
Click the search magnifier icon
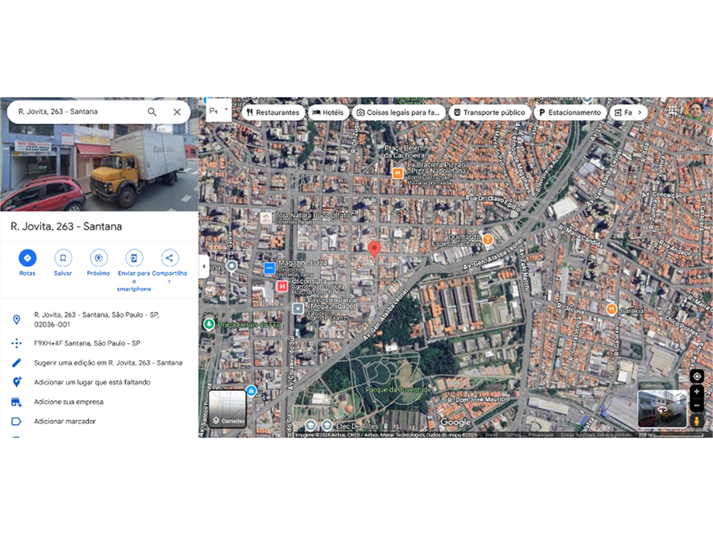point(152,112)
